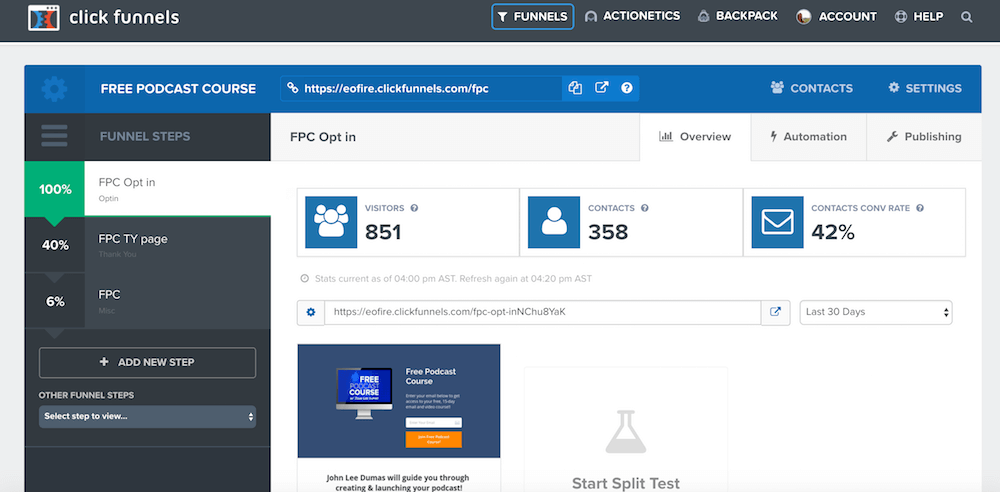Viewport: 1000px width, 492px height.
Task: Open the search magnifier icon in top bar
Action: pos(967,17)
